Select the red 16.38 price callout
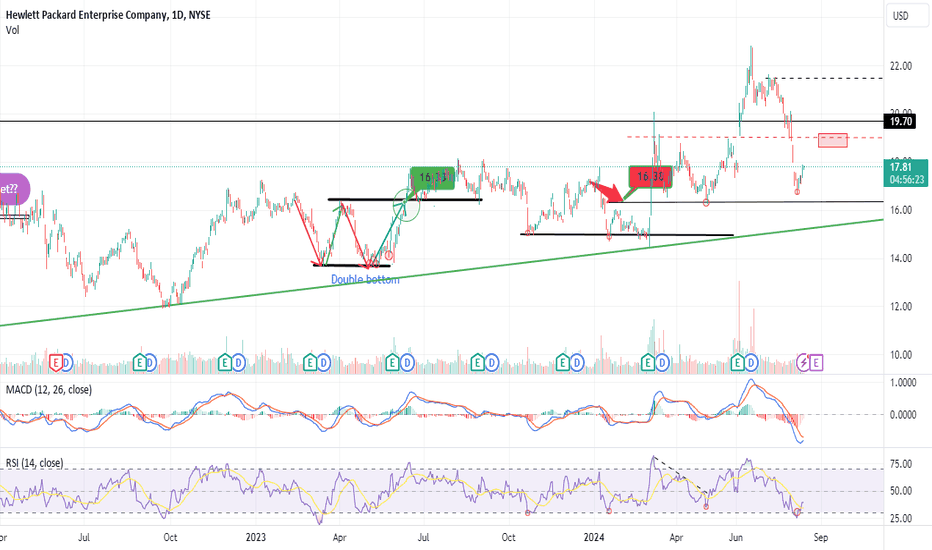The width and height of the screenshot is (932, 550). [x=650, y=177]
